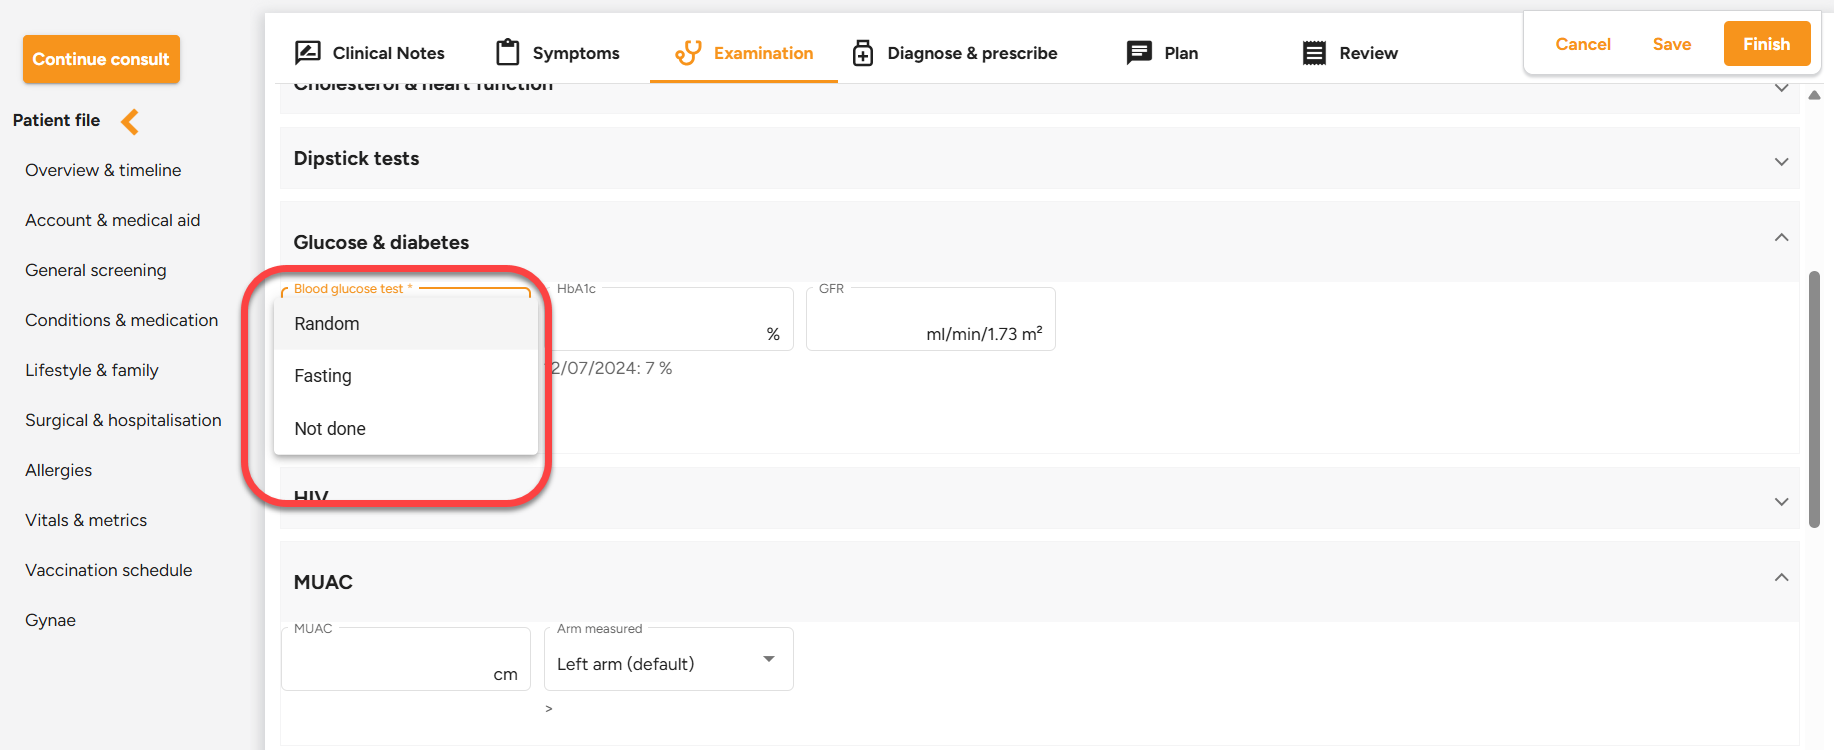Click the Plan chat icon
This screenshot has width=1834, height=750.
[x=1139, y=53]
